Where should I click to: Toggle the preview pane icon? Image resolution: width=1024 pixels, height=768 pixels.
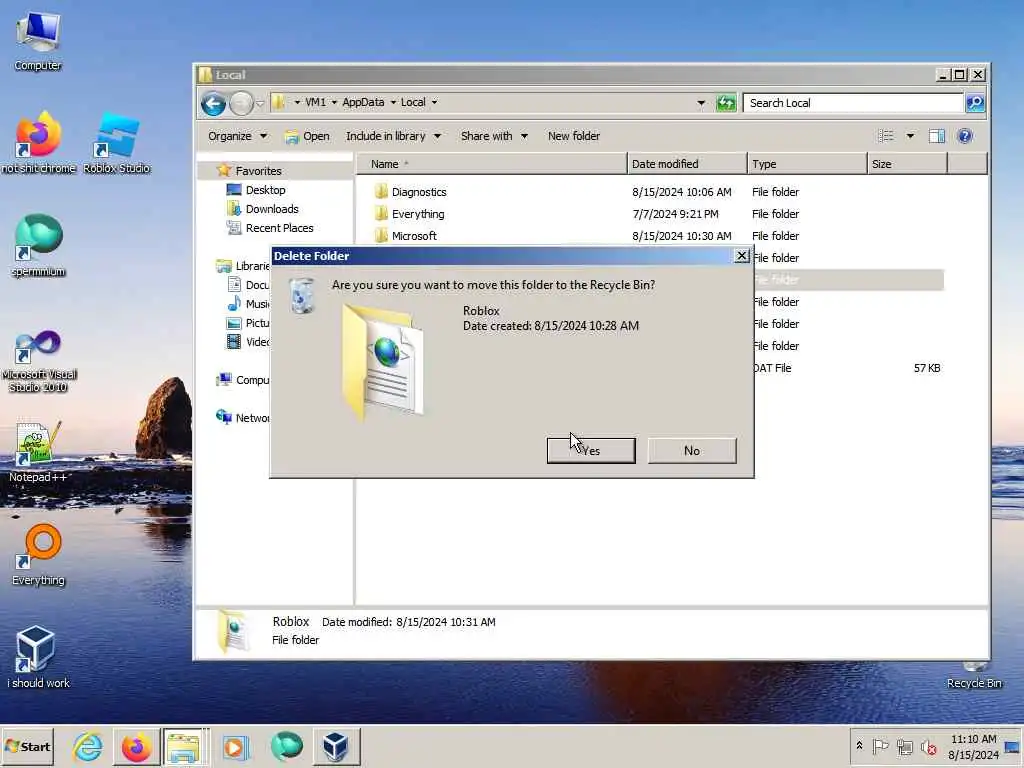point(937,136)
